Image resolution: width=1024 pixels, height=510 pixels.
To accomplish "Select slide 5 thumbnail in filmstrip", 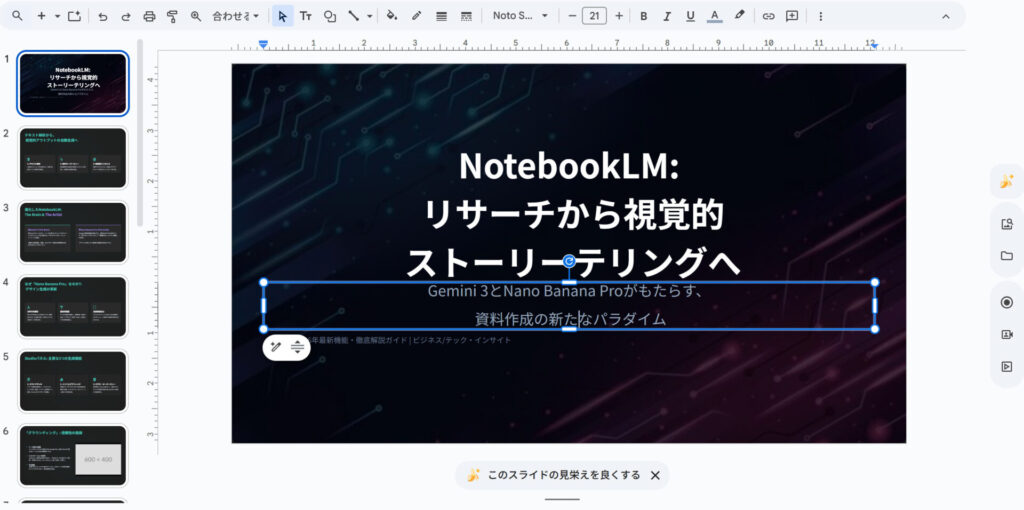I will click(x=73, y=381).
